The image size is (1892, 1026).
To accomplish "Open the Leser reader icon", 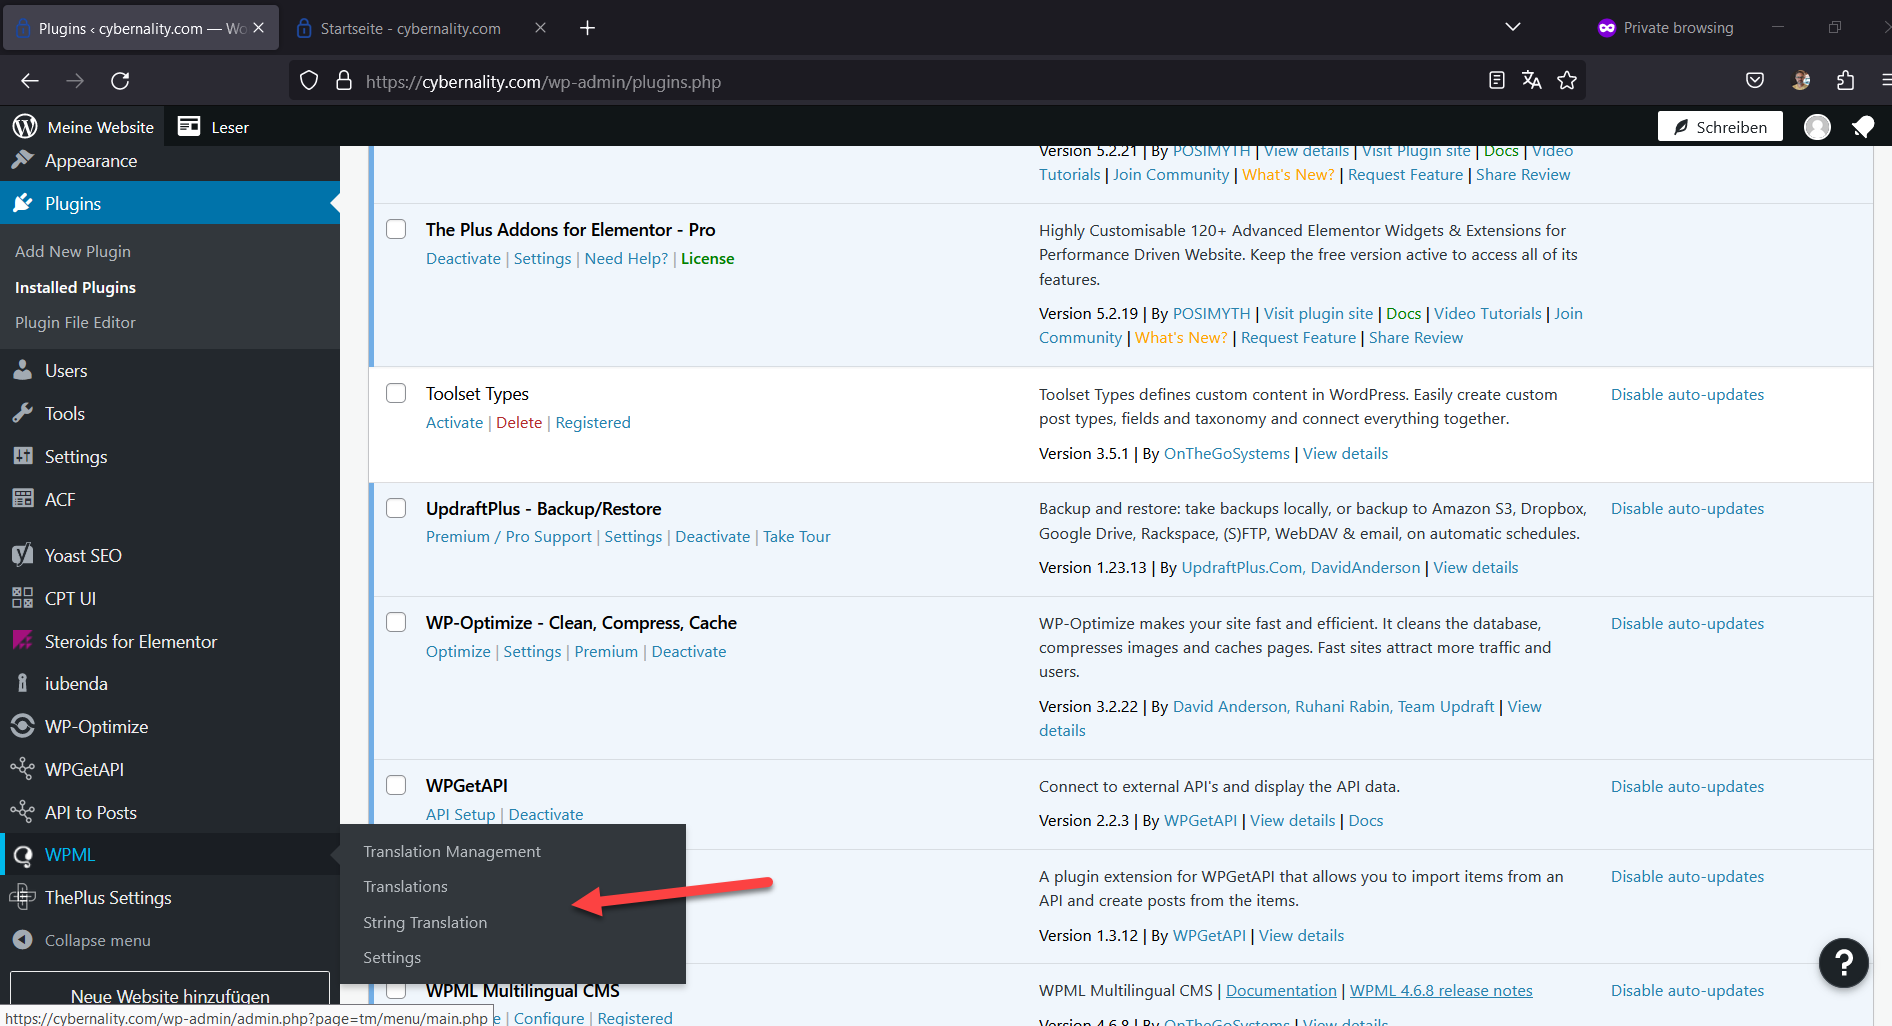I will click(x=213, y=127).
